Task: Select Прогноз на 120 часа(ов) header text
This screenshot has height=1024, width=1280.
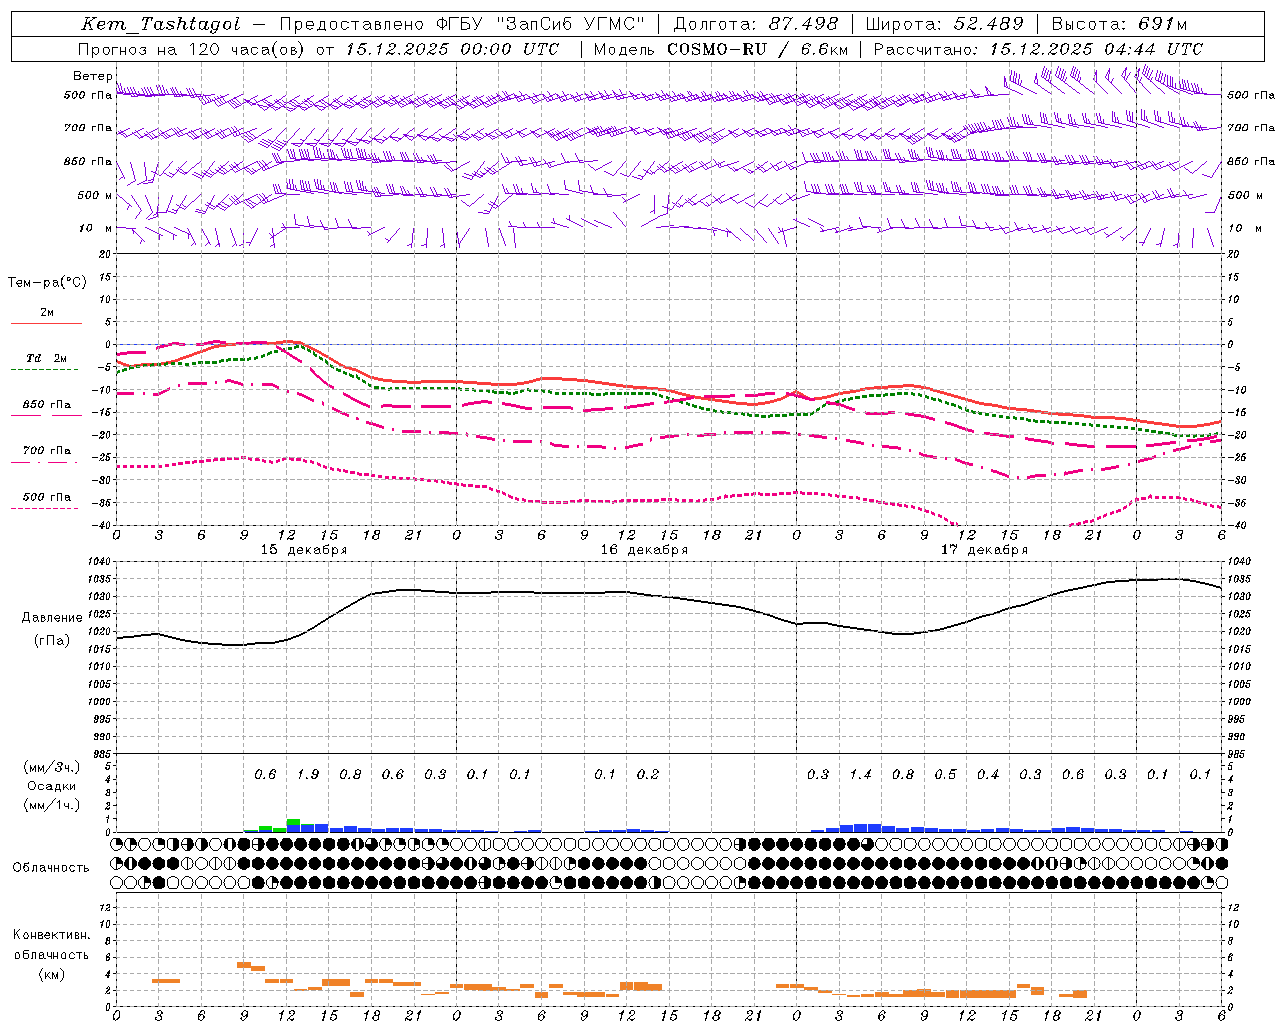Action: (x=193, y=49)
